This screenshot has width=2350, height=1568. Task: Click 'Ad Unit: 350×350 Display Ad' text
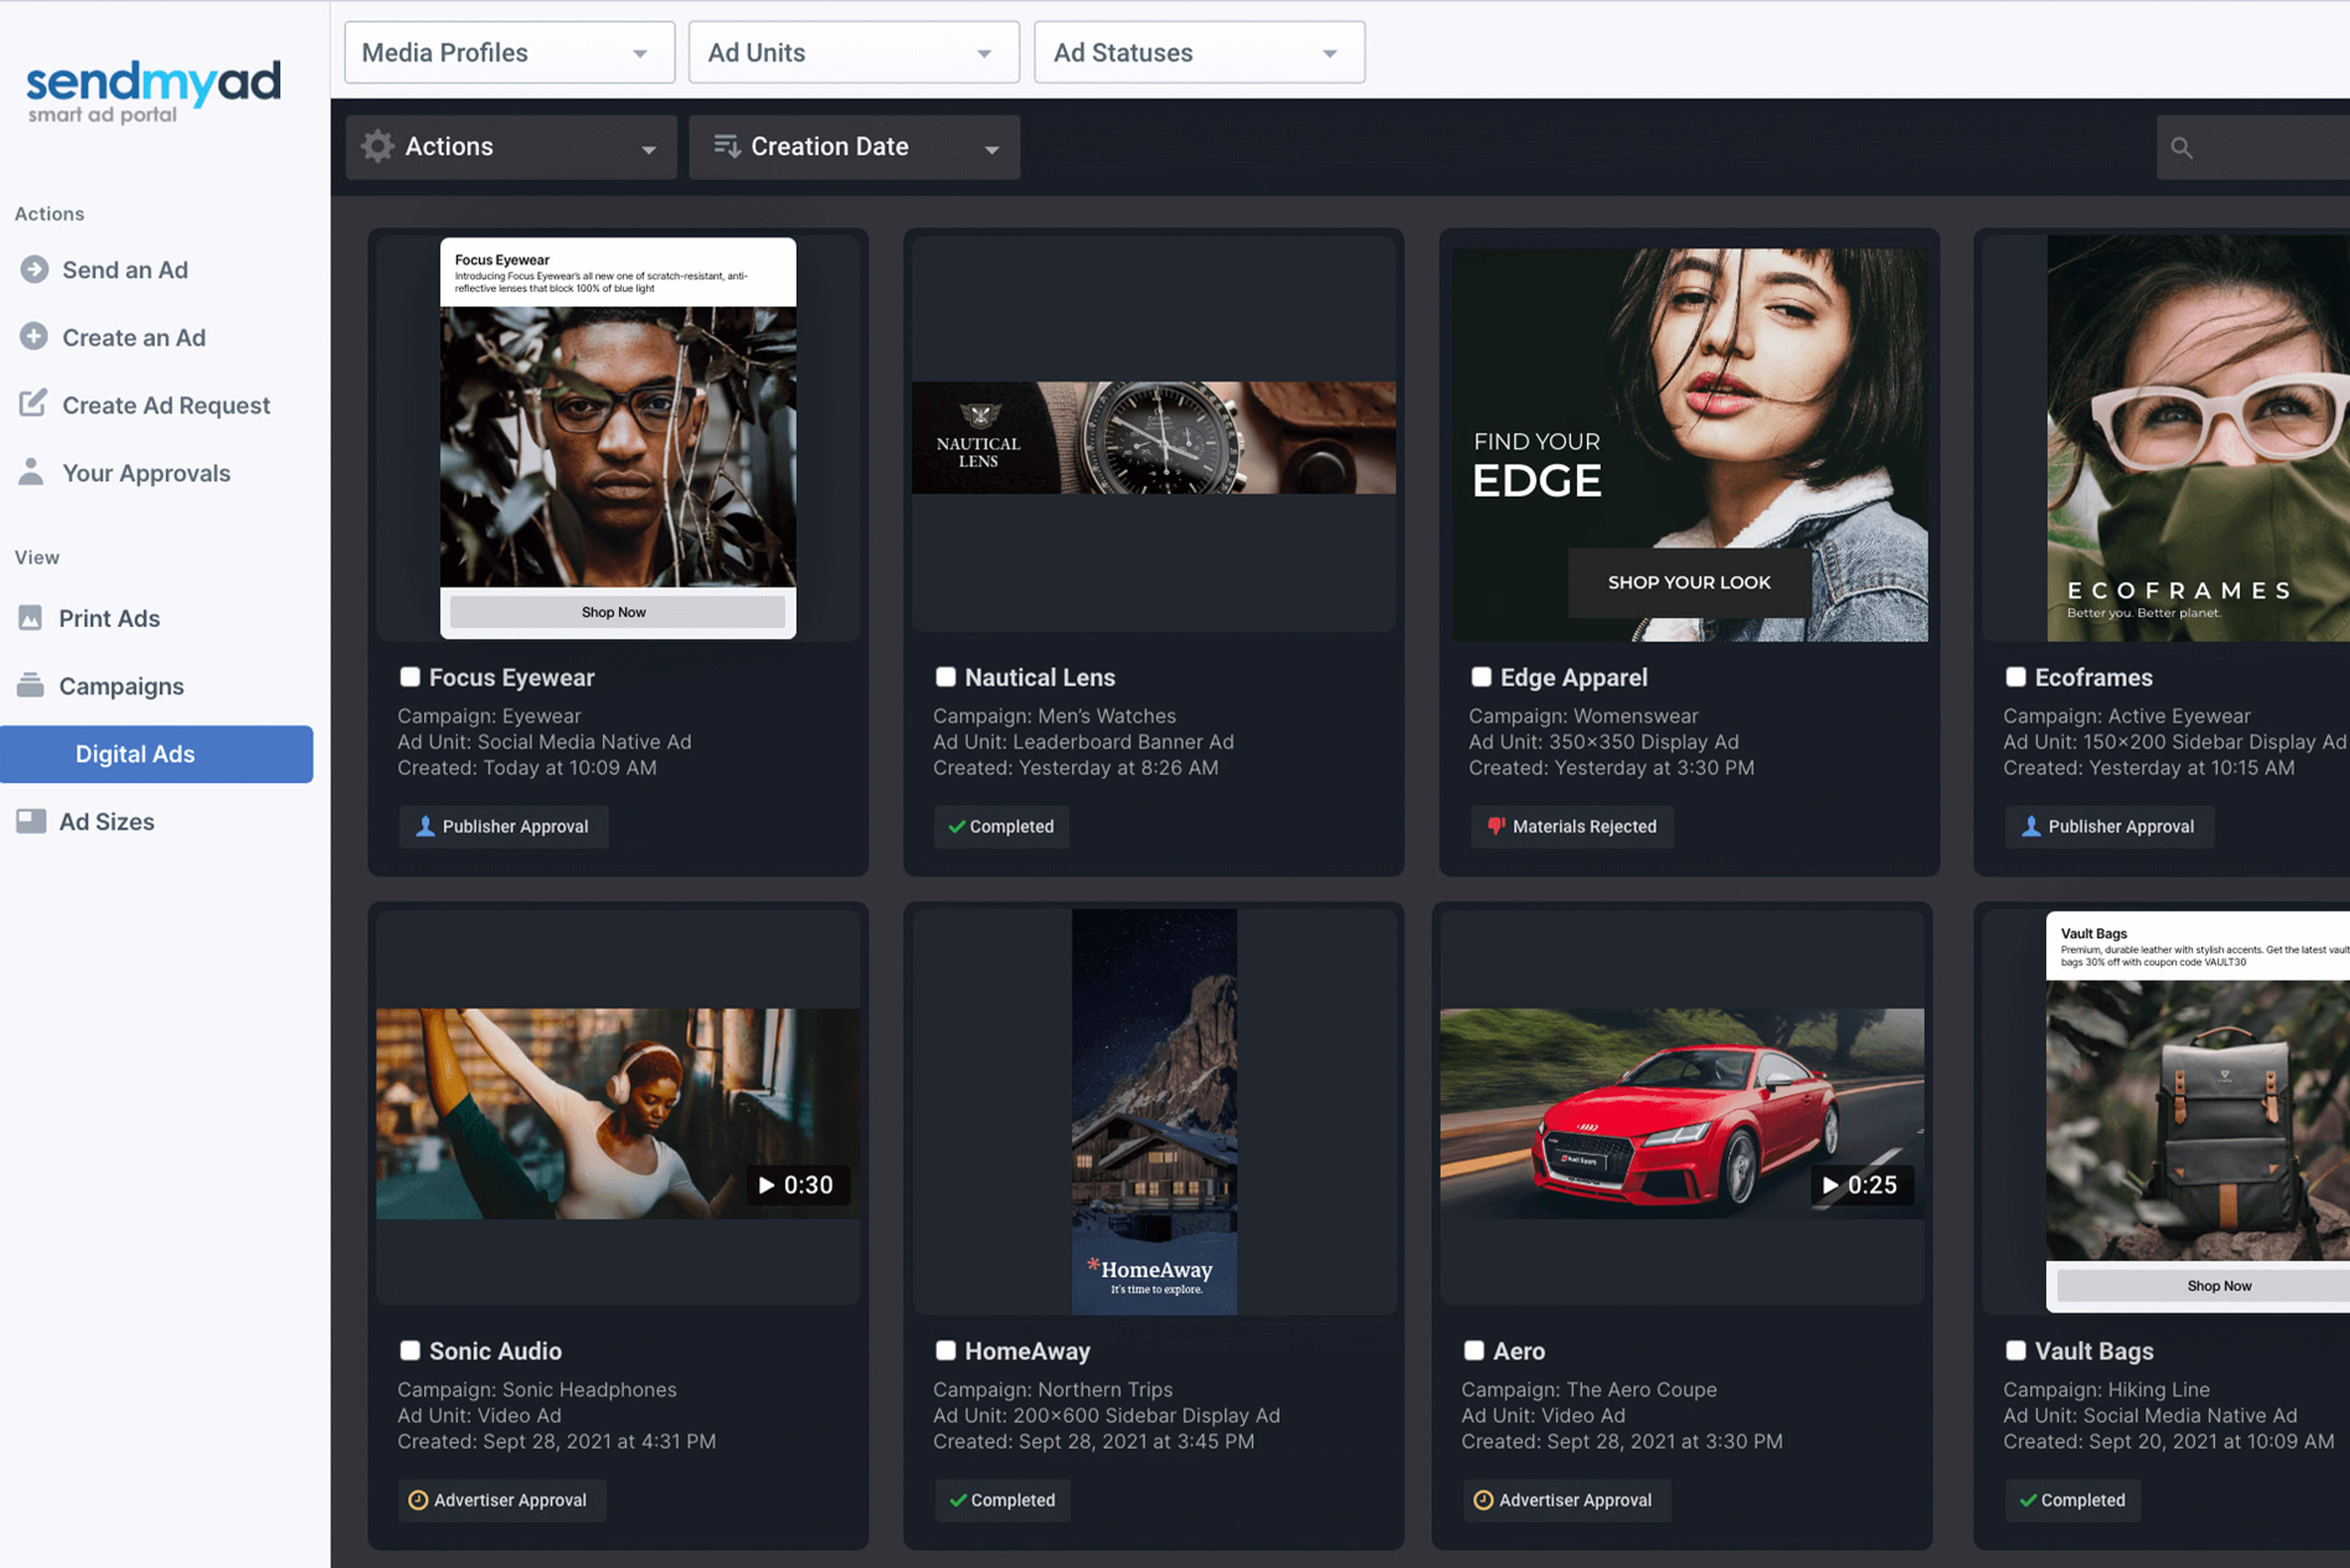(x=1603, y=742)
